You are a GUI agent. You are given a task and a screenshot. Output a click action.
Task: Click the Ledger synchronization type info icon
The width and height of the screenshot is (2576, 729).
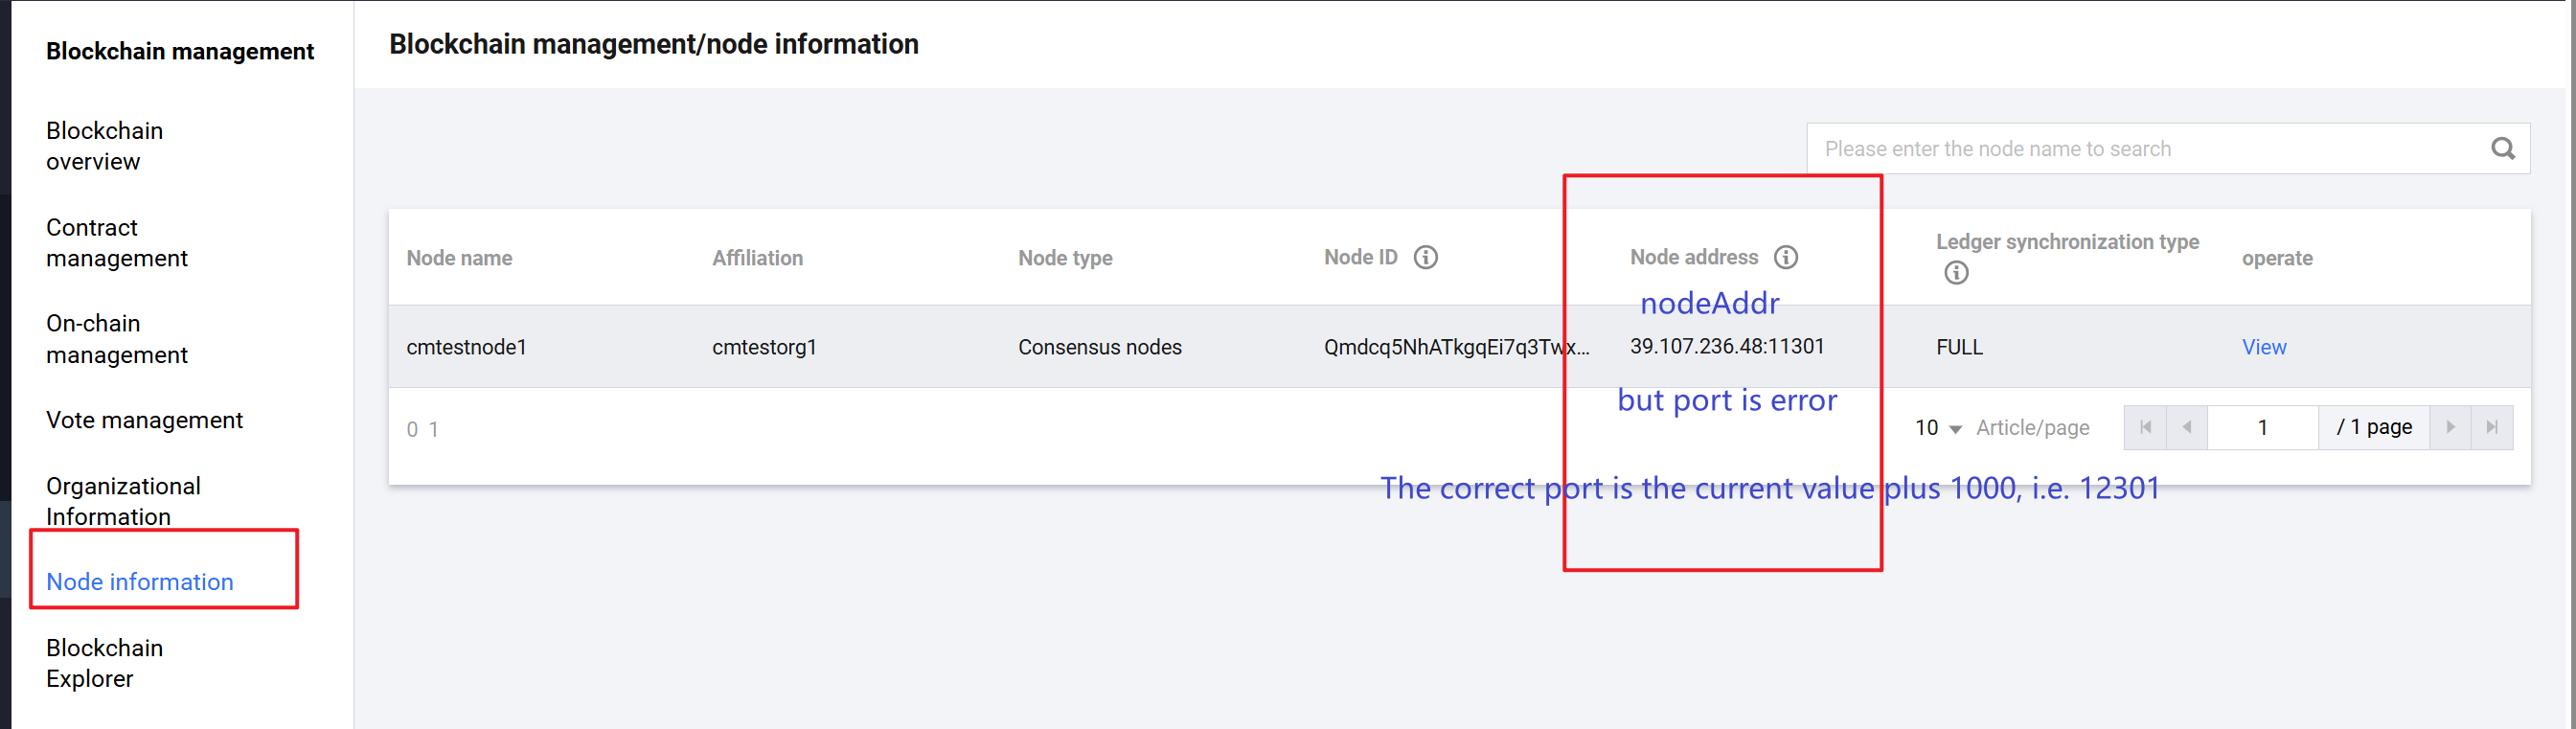pyautogui.click(x=1955, y=273)
